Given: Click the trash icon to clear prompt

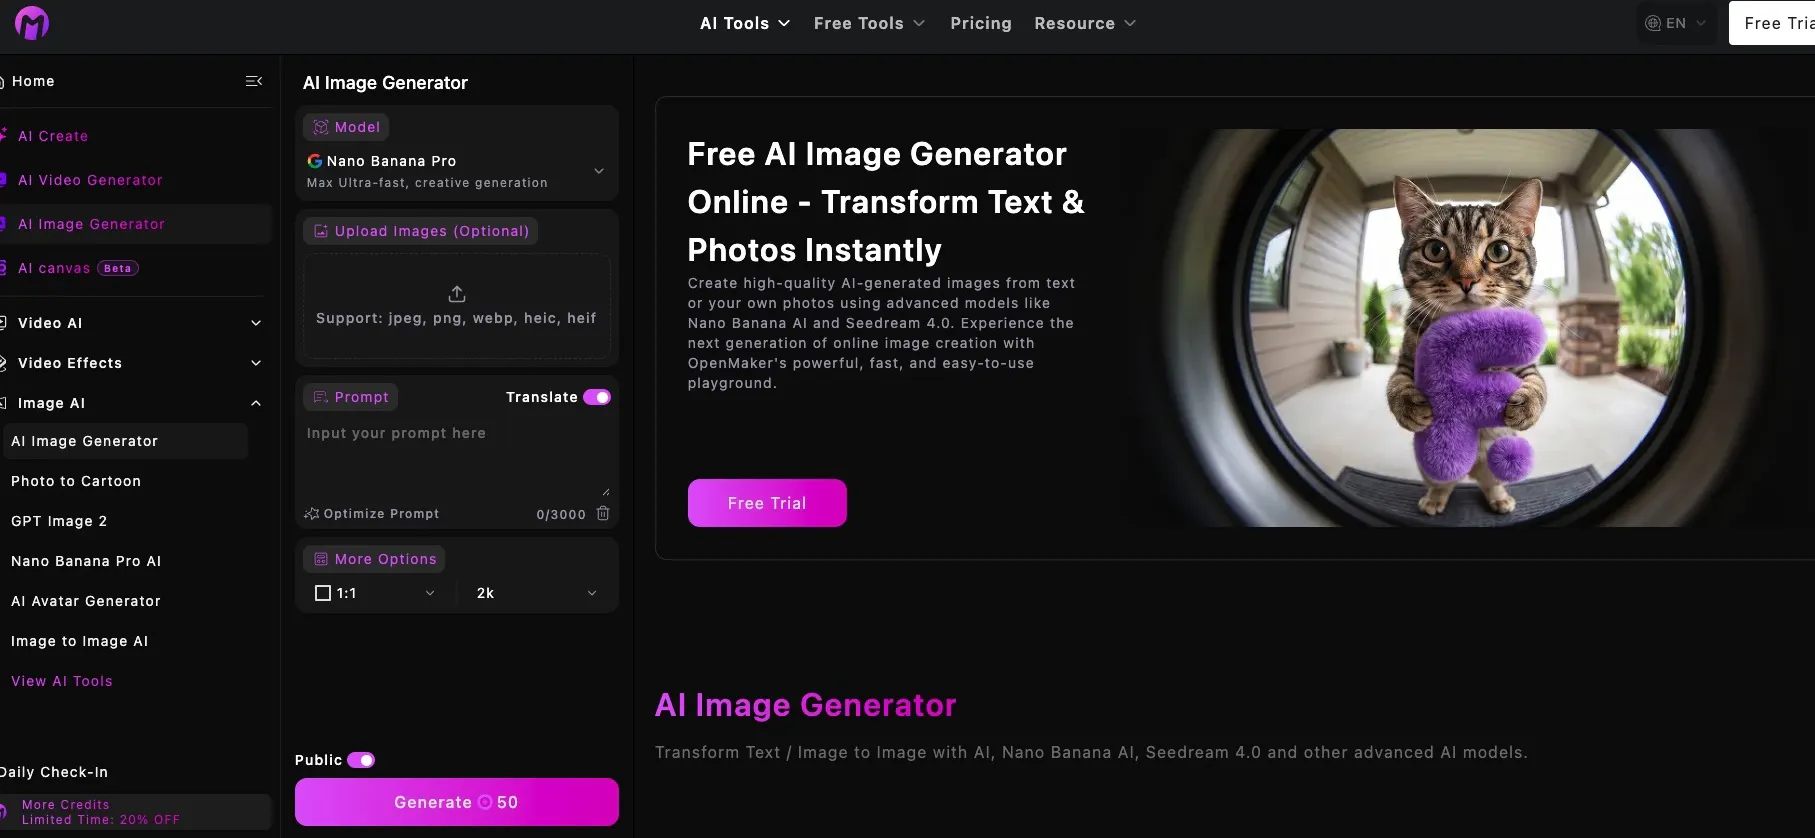Looking at the screenshot, I should [603, 513].
